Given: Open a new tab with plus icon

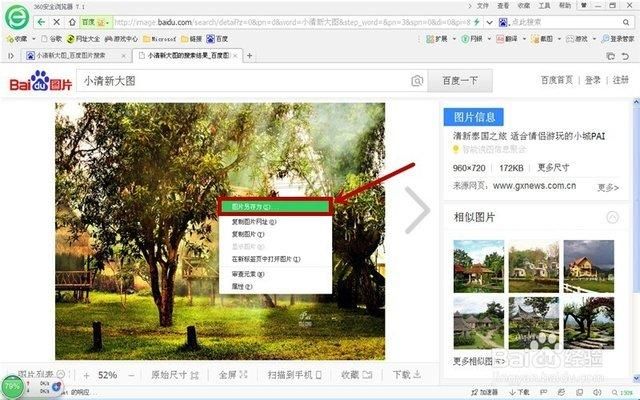Looking at the screenshot, I should click(236, 56).
